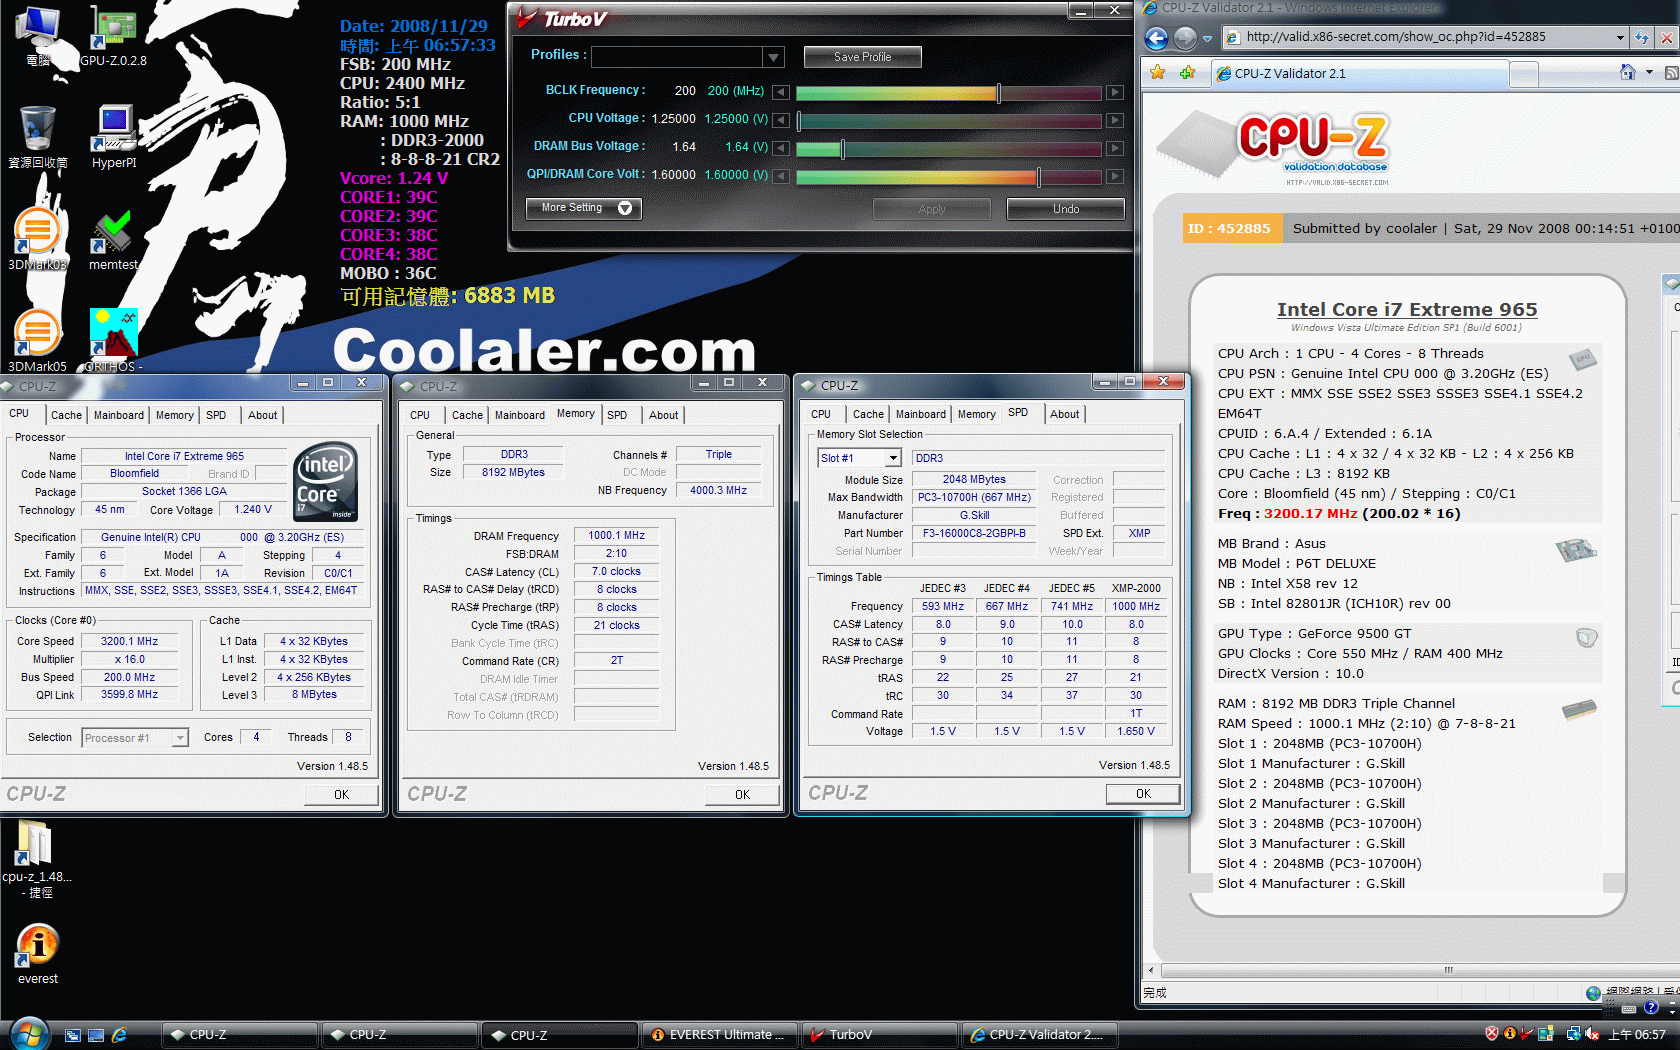Select the CPU-Z Validator 2.1 browser tab
The height and width of the screenshot is (1050, 1680).
coord(1359,73)
